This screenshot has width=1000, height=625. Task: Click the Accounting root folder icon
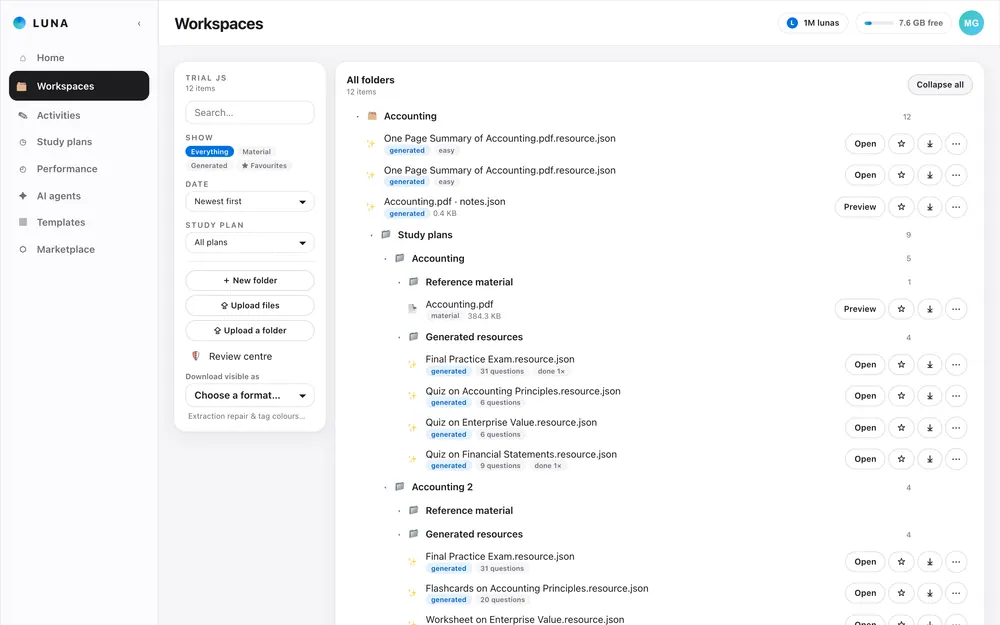(372, 116)
